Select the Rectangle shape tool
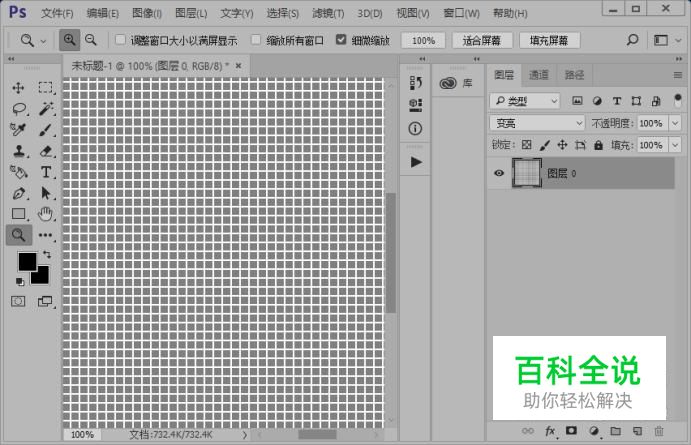691x445 pixels. [x=19, y=214]
